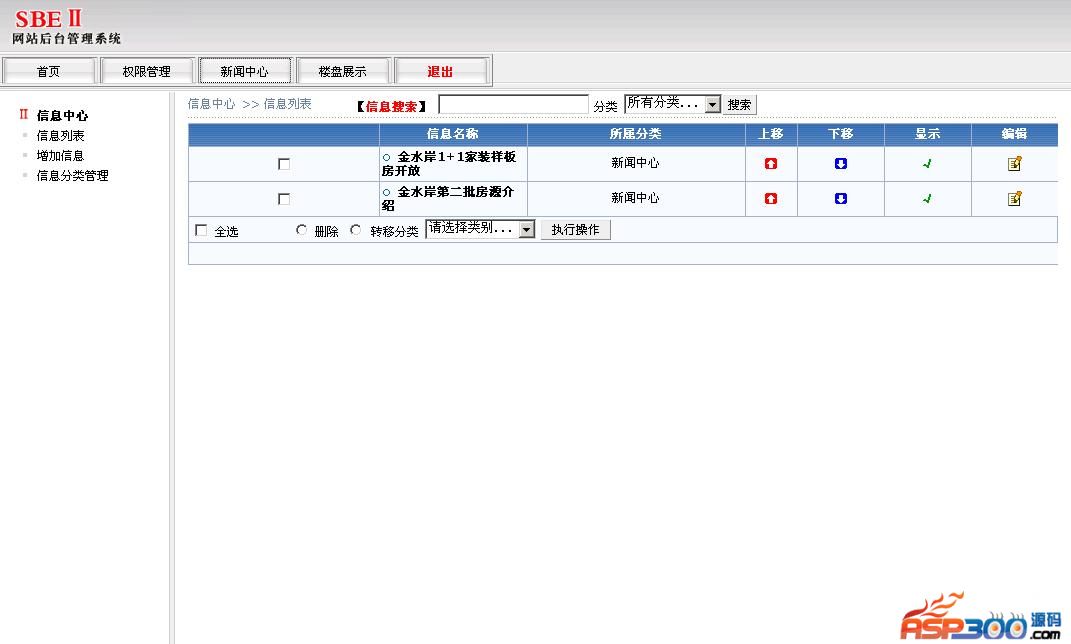
Task: Check the box for 金水岸1+1家装样板房开放 row
Action: click(x=284, y=164)
